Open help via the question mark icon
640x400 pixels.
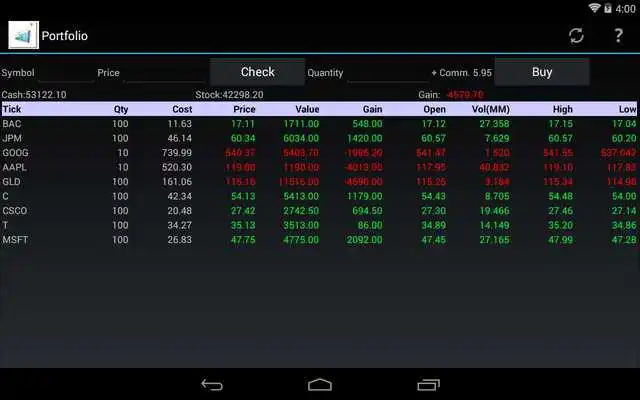coord(618,36)
